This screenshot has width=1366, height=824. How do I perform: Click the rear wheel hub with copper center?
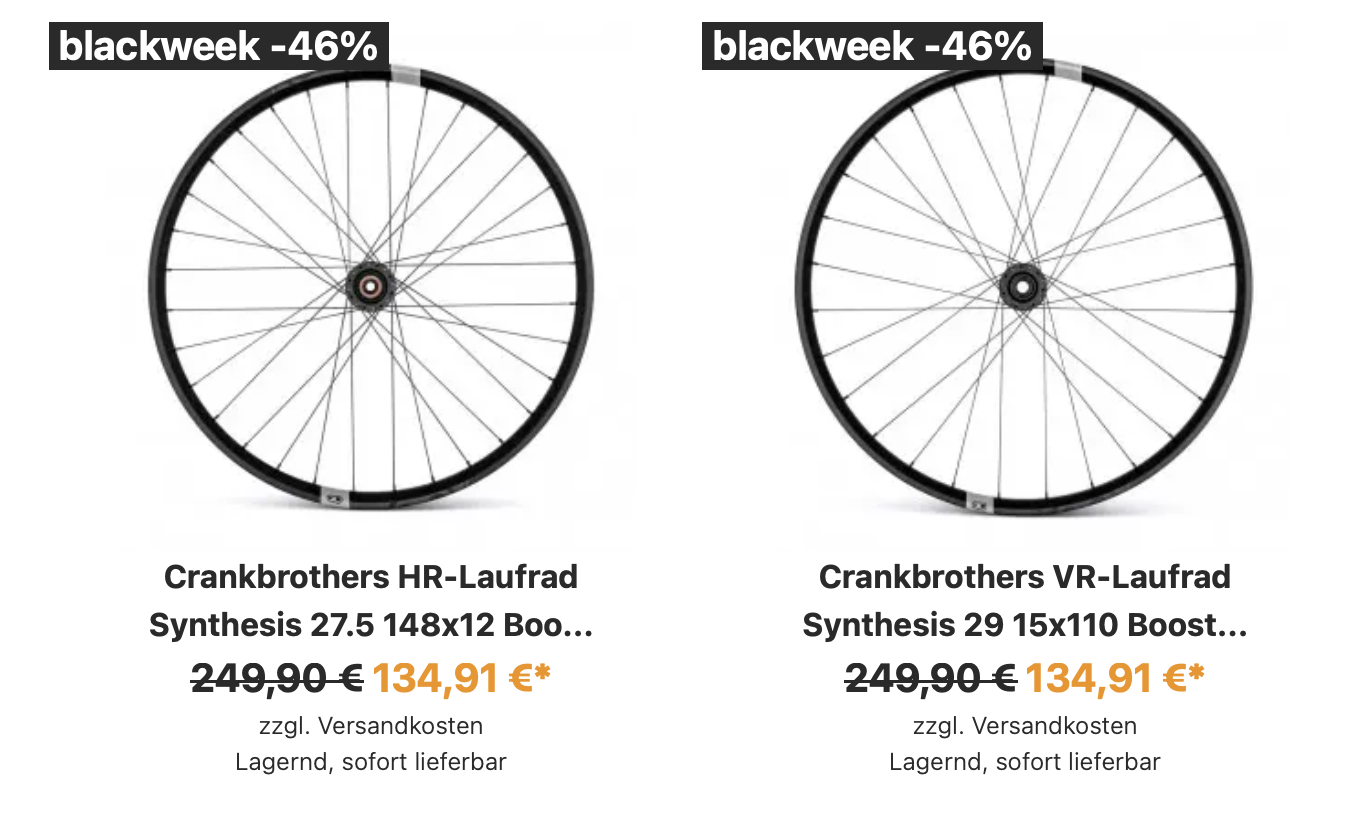point(371,287)
